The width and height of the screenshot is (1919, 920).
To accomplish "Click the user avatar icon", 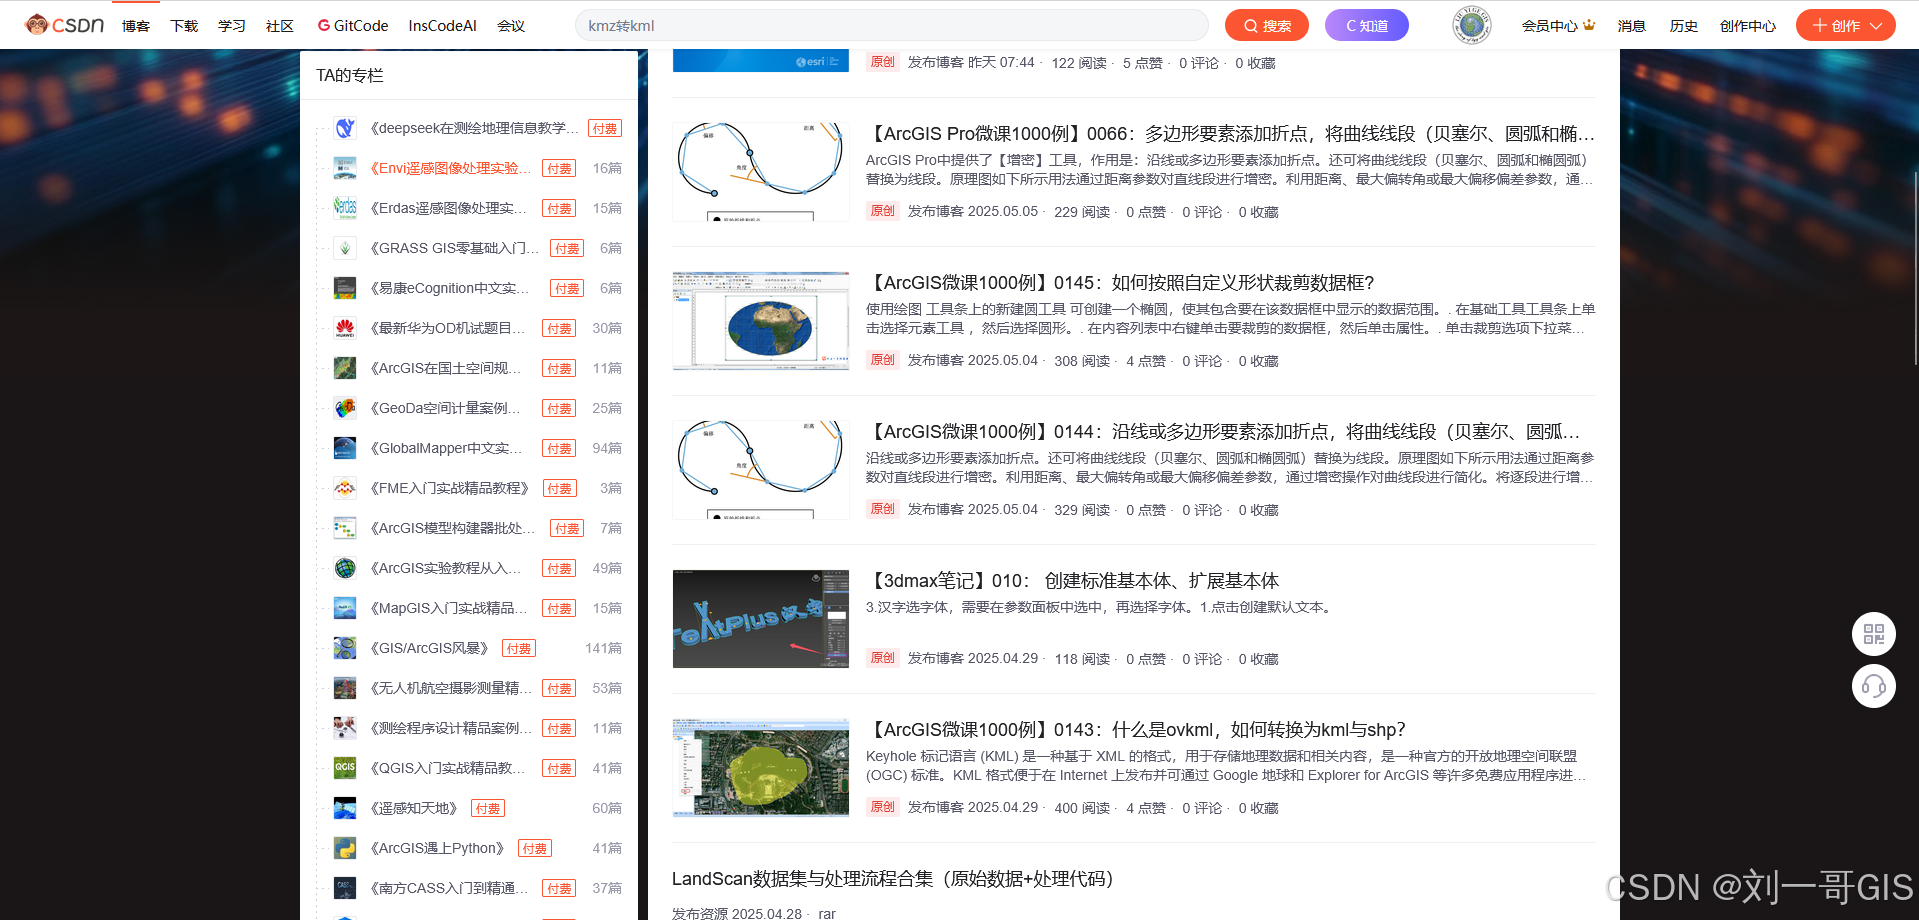I will tap(1471, 25).
